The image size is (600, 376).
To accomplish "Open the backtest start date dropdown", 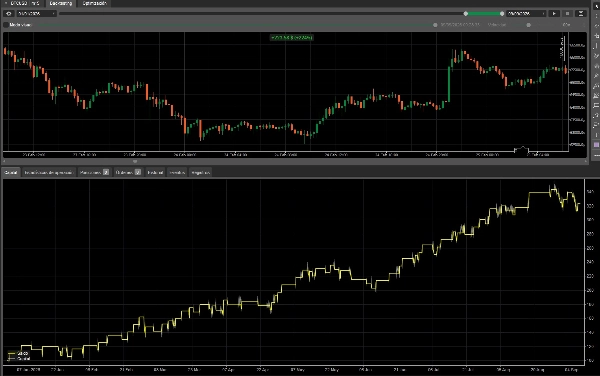I will coord(37,13).
